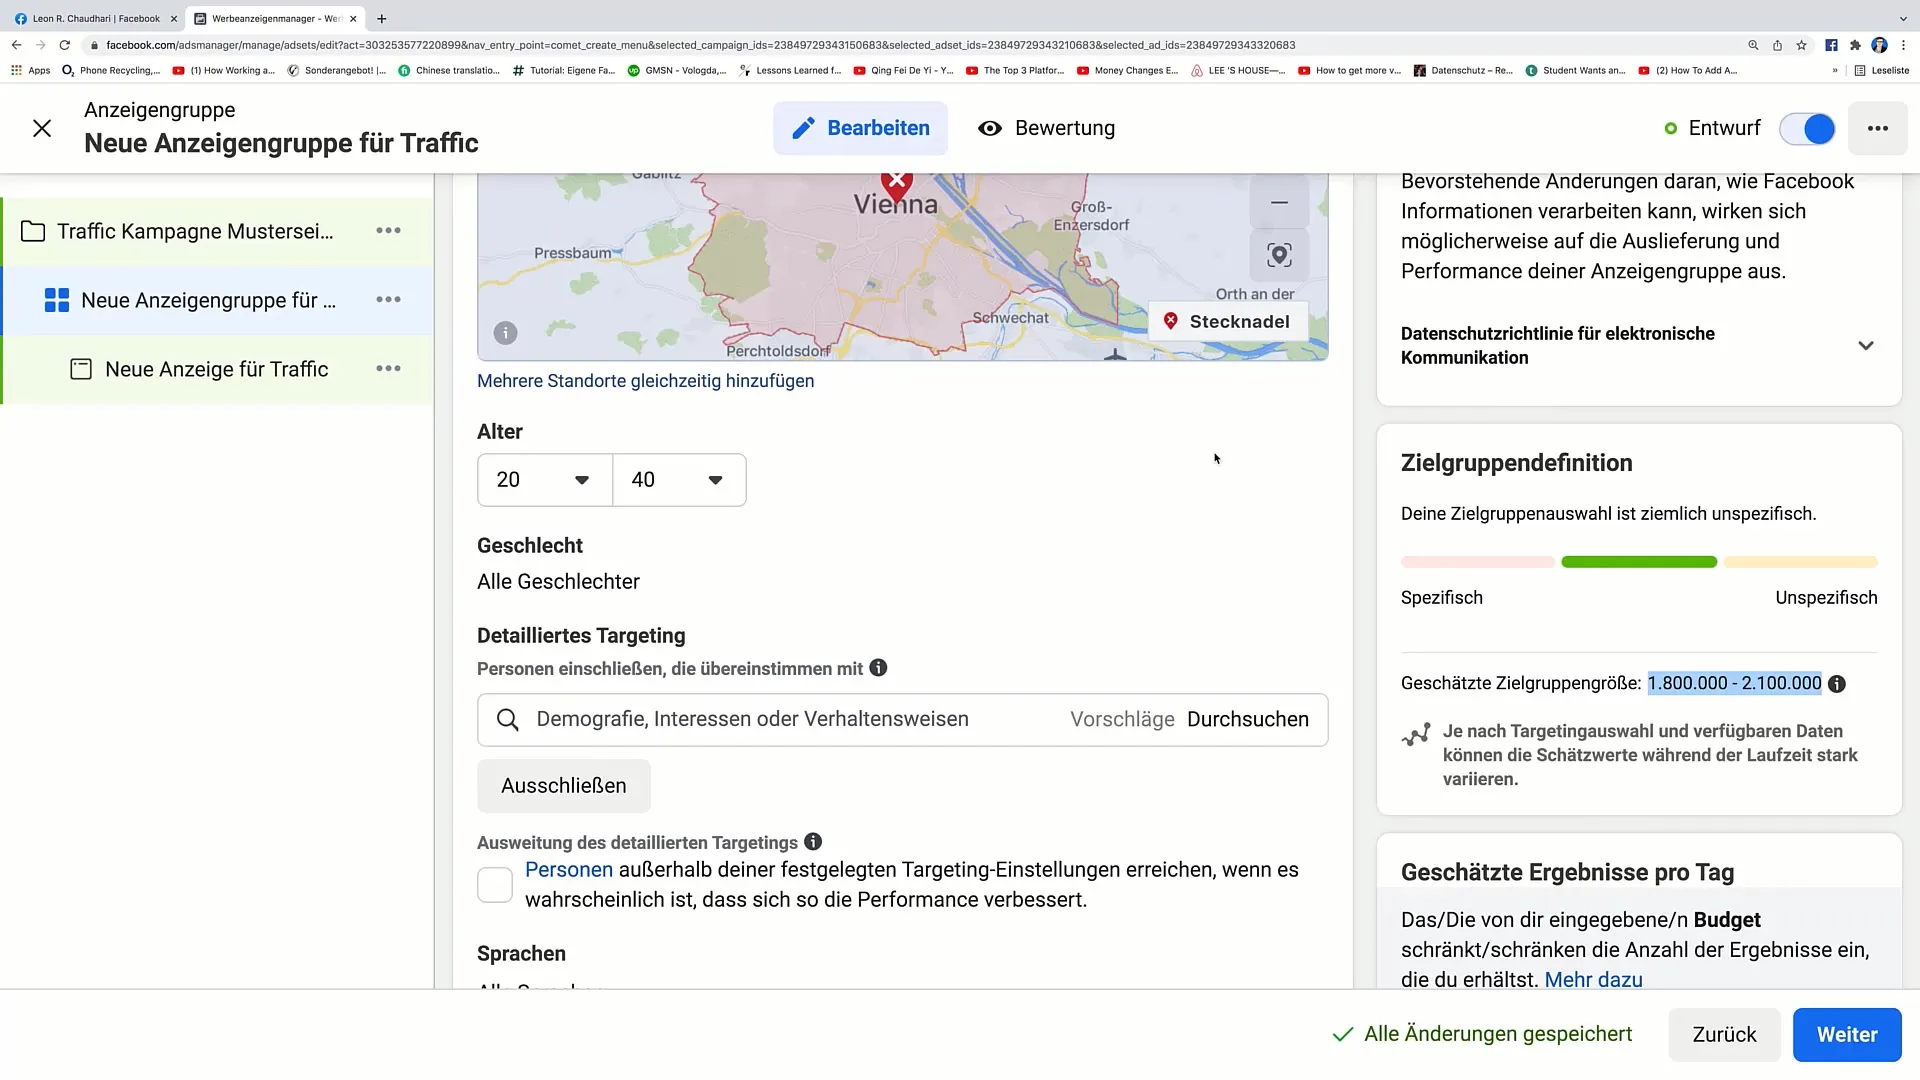Click the search magnifier in targeting field
The image size is (1920, 1080).
click(x=508, y=720)
